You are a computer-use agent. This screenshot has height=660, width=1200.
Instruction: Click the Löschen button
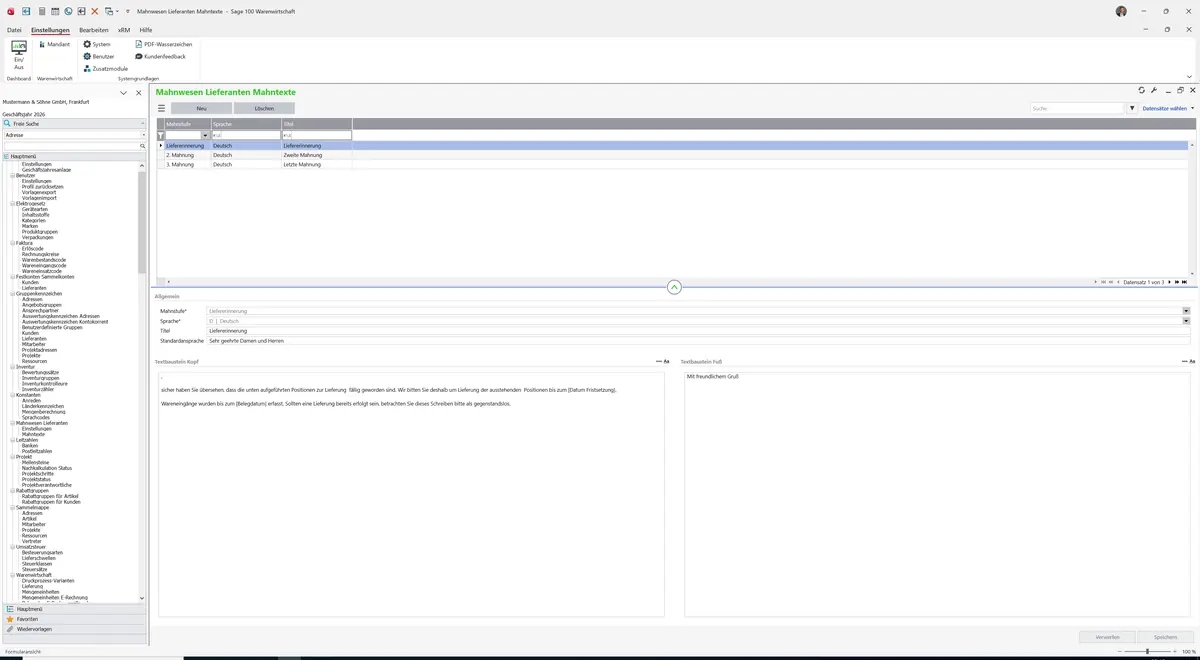264,108
